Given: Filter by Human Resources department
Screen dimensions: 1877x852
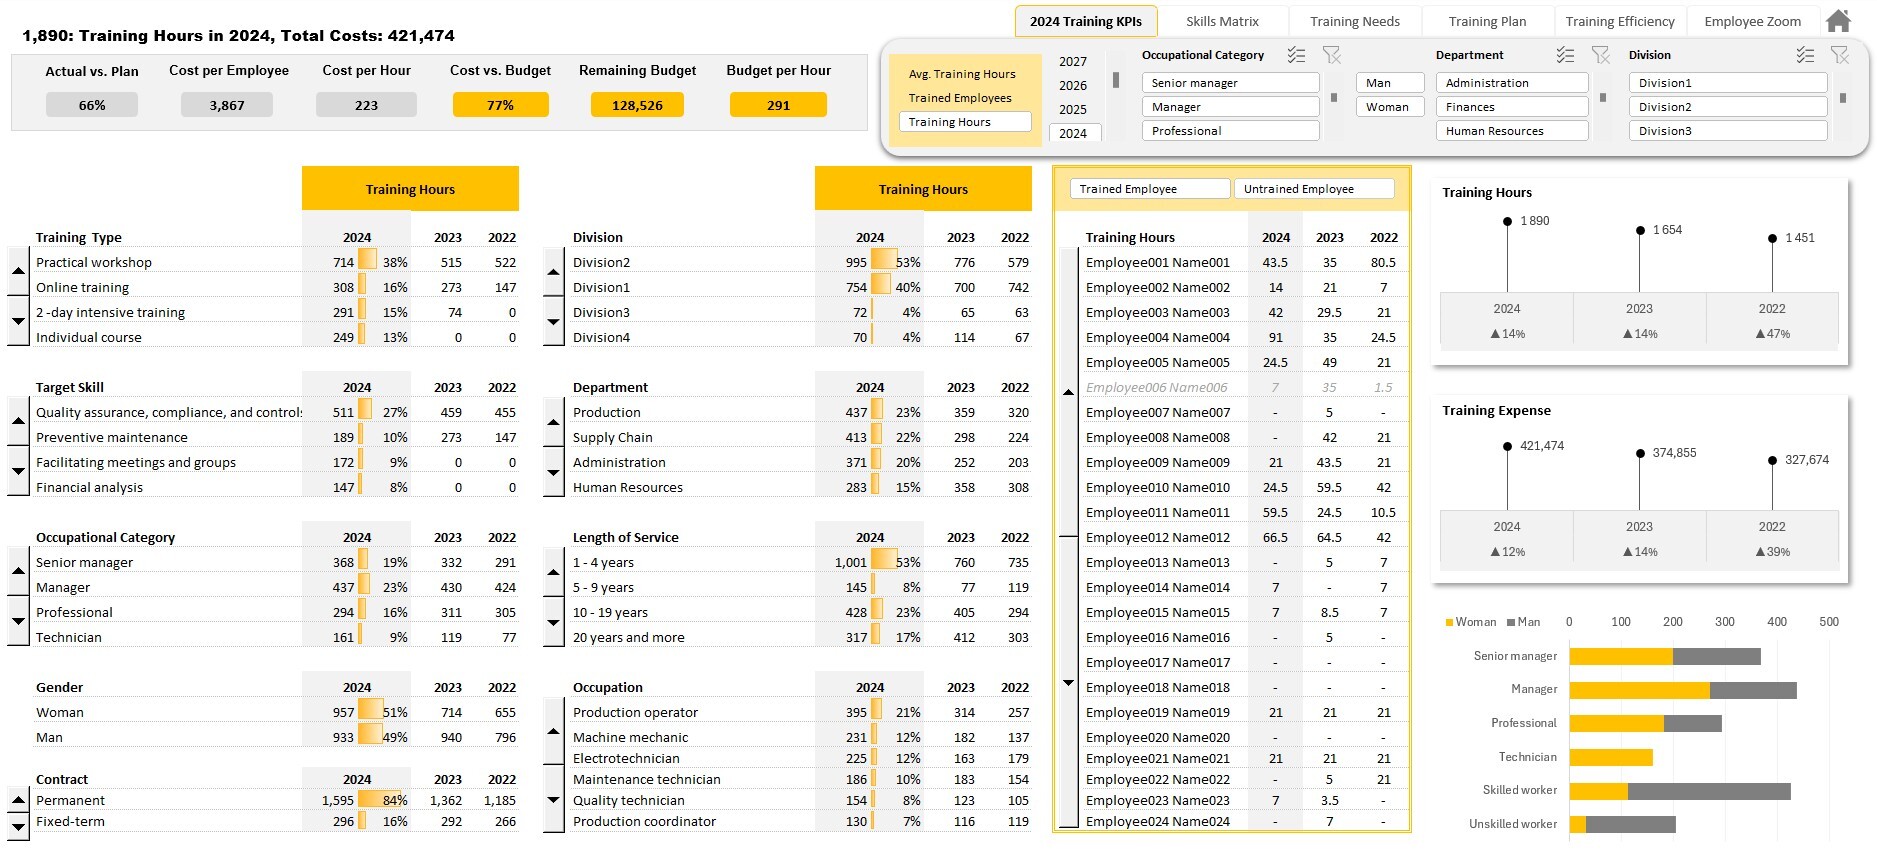Looking at the screenshot, I should (1512, 131).
